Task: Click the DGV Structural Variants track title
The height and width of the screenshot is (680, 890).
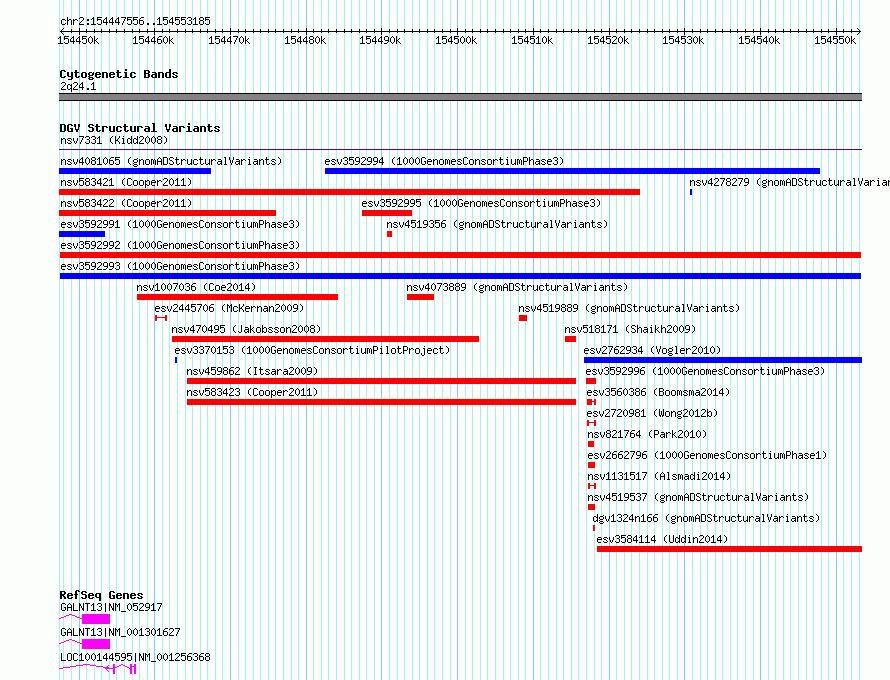Action: 140,128
